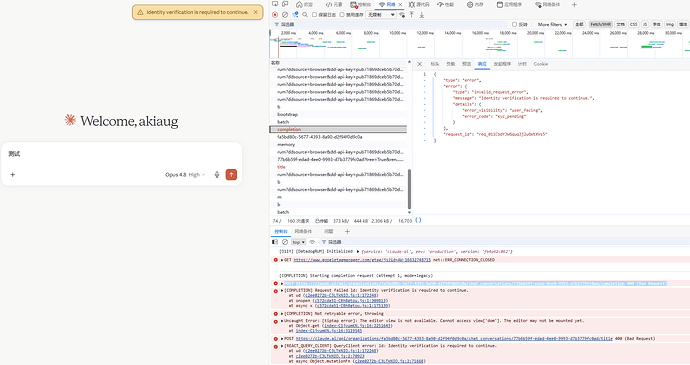The image size is (690, 365).
Task: Expand COMPLETION Request failed error message
Action: coord(282,291)
